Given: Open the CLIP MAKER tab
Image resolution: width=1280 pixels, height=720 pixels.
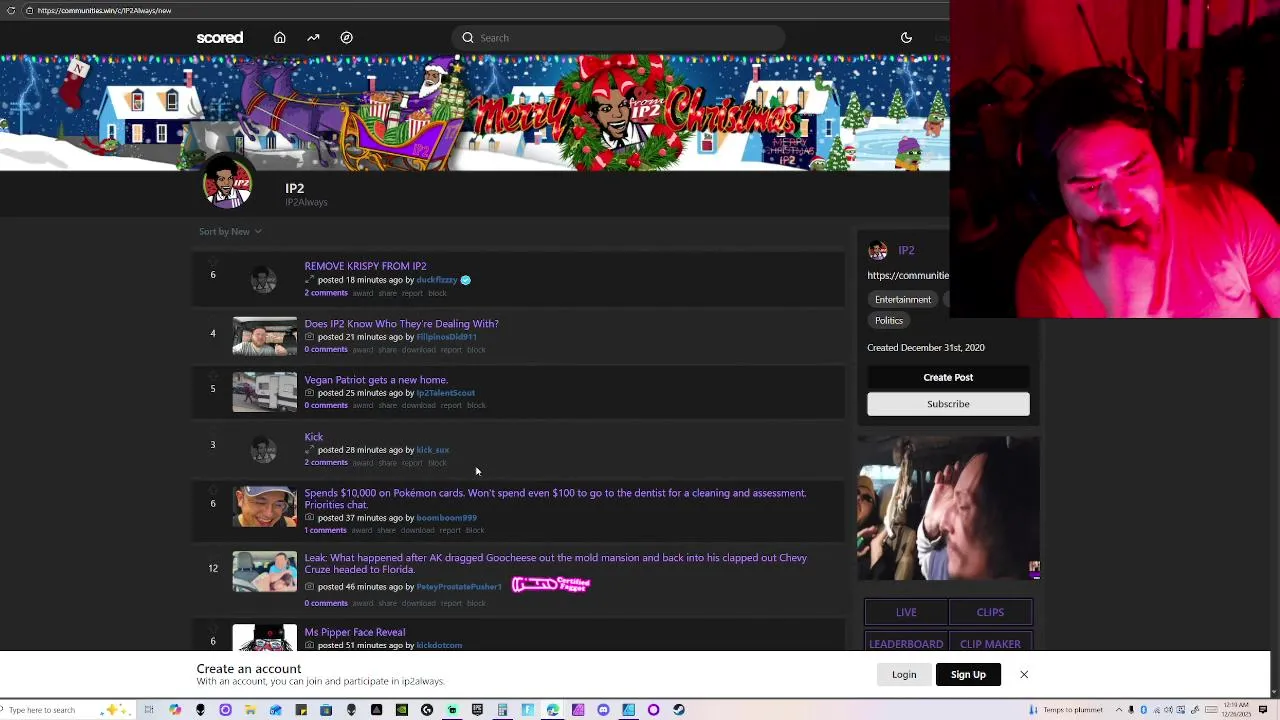Looking at the screenshot, I should [990, 644].
